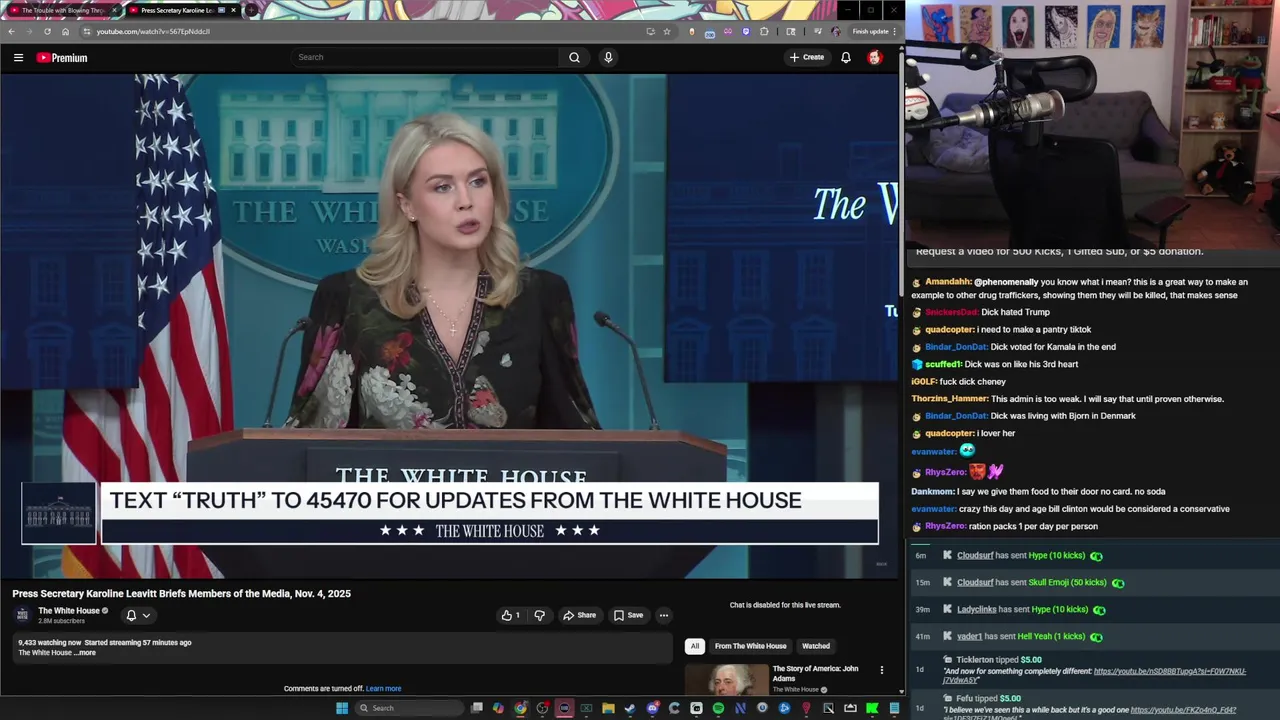Click Ladyclinks username in kicks feed

[x=977, y=609]
